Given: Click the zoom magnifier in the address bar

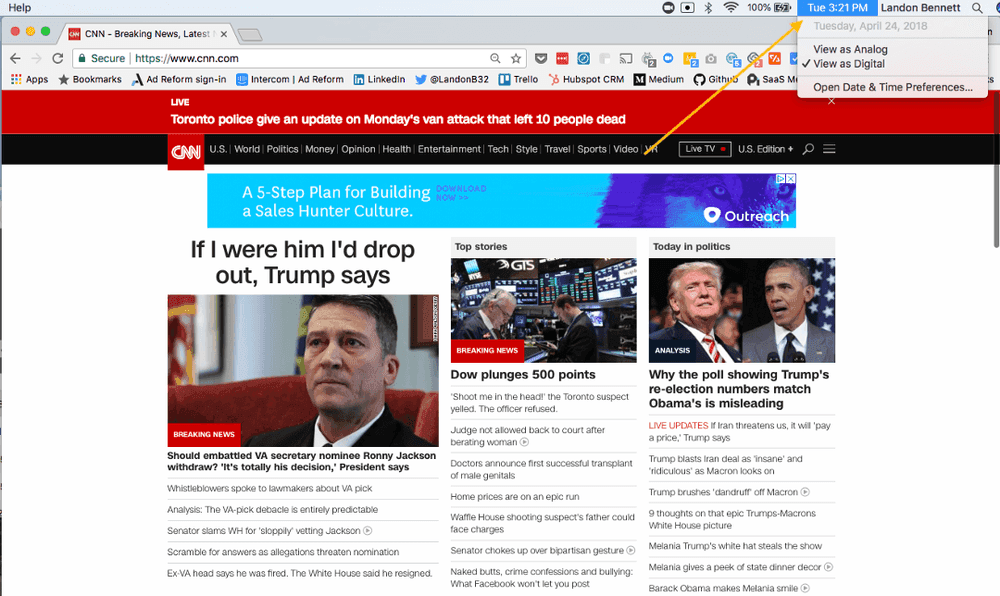Looking at the screenshot, I should point(495,58).
